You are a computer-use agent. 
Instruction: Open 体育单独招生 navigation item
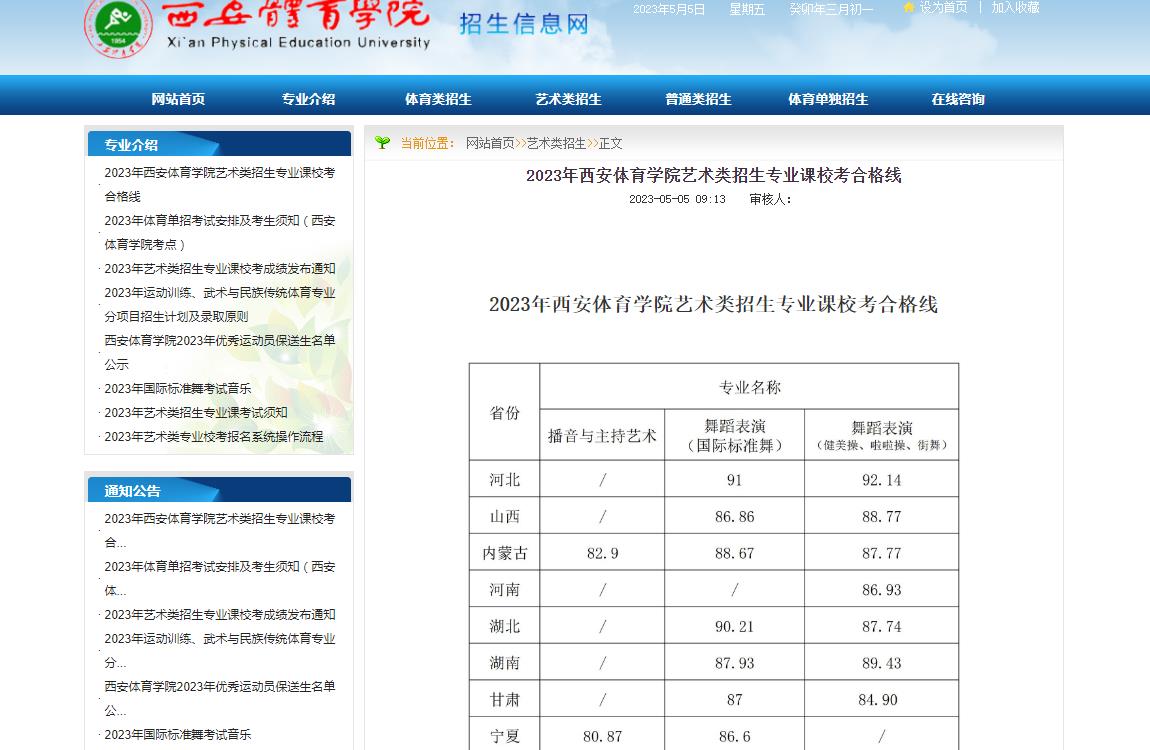click(x=828, y=99)
